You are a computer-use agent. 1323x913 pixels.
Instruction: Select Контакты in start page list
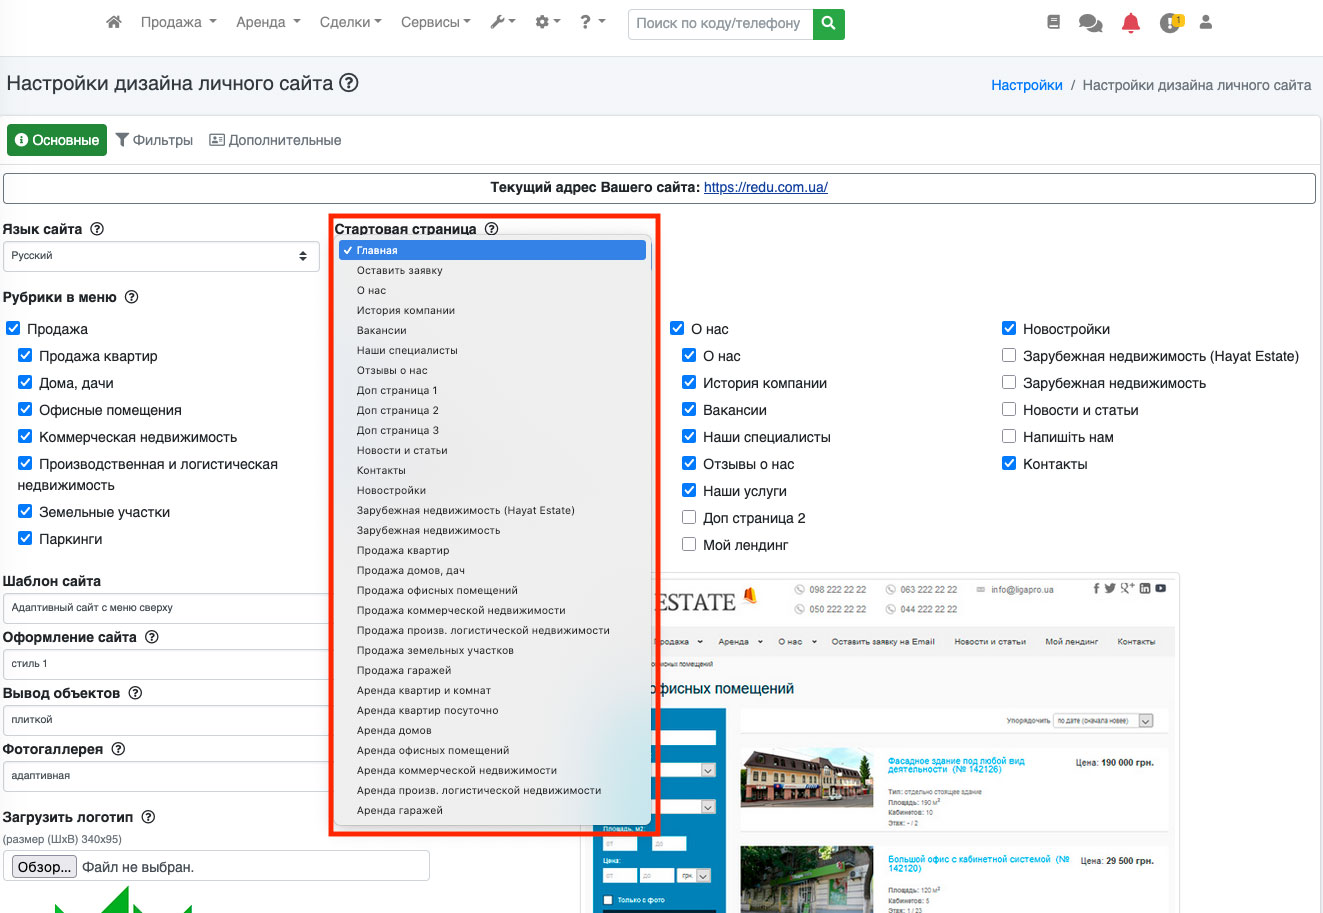pyautogui.click(x=381, y=470)
